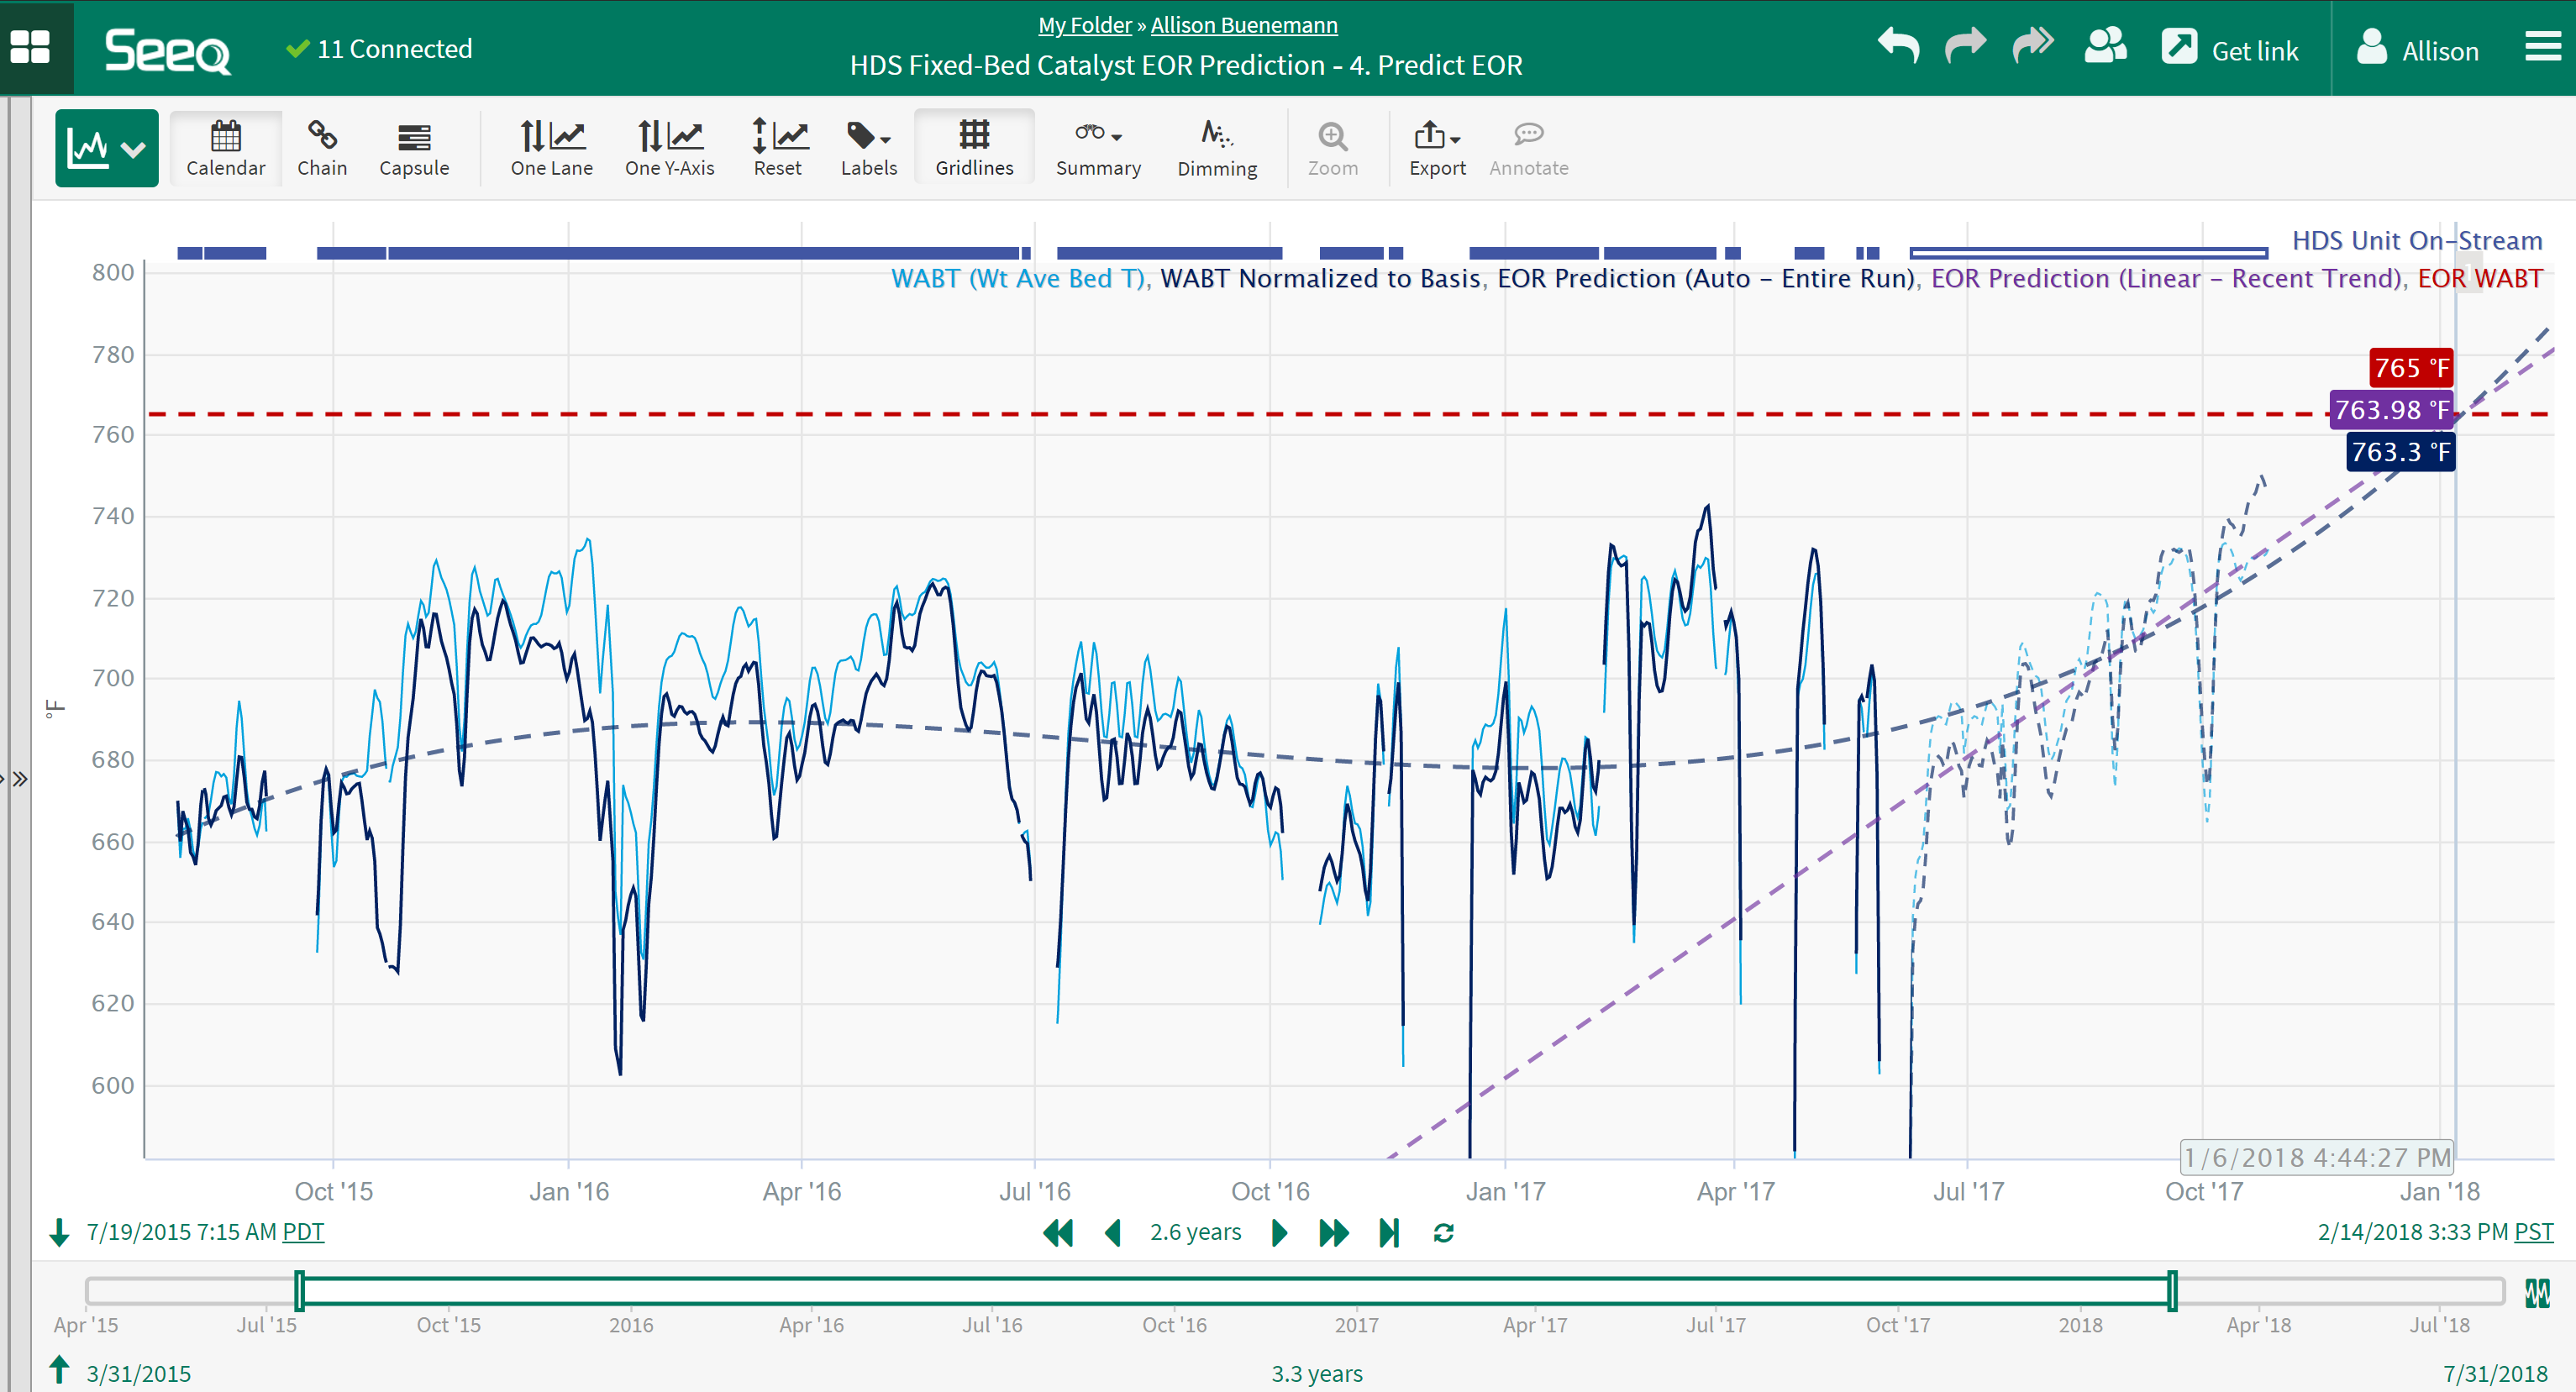This screenshot has height=1392, width=2576.
Task: Click the Get link button
Action: (x=2230, y=49)
